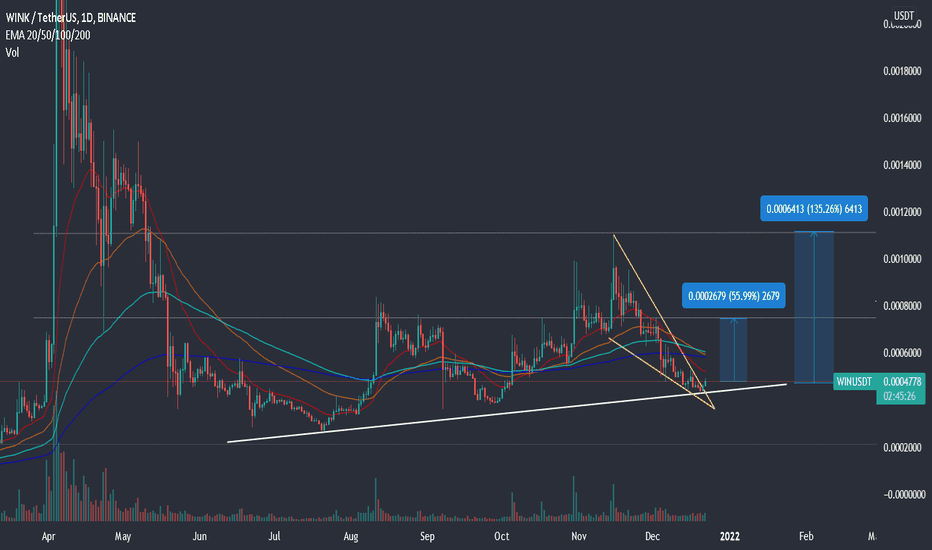932x550 pixels.
Task: Click the Jul label on time axis
Action: coord(274,536)
